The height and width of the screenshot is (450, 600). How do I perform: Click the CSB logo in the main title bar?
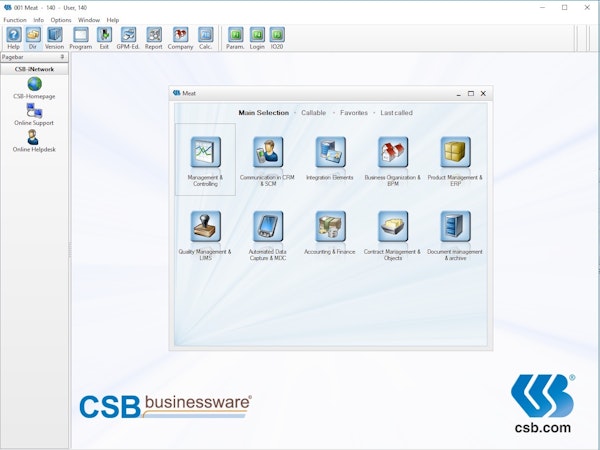(7, 7)
